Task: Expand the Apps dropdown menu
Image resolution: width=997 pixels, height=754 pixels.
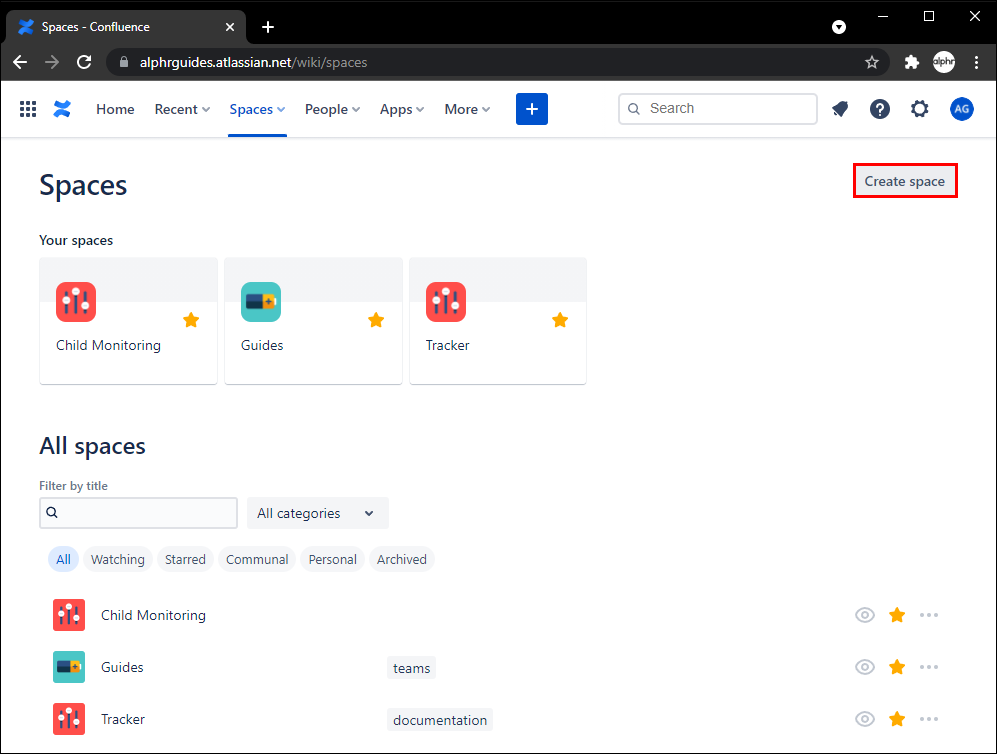Action: [x=402, y=109]
